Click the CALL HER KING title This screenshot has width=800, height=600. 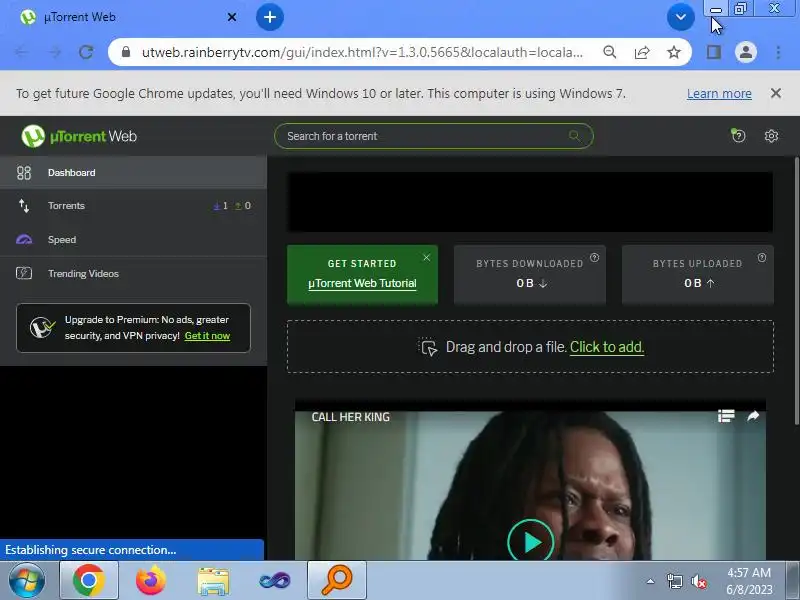pyautogui.click(x=351, y=417)
